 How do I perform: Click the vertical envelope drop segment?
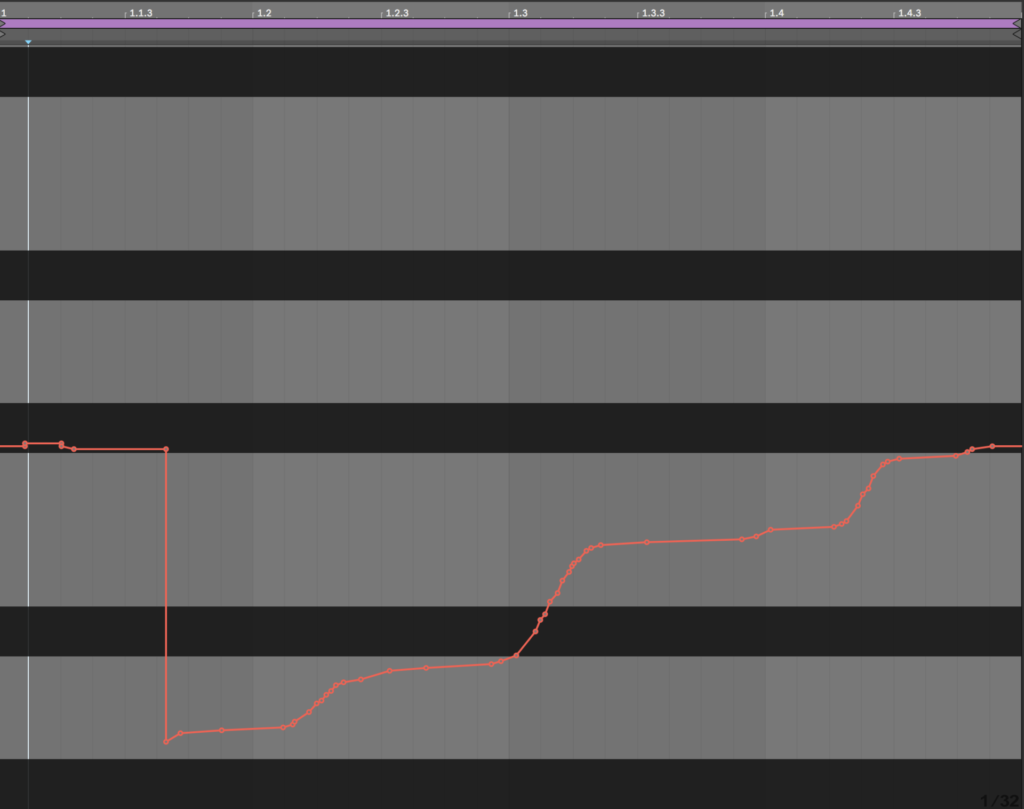[x=166, y=600]
